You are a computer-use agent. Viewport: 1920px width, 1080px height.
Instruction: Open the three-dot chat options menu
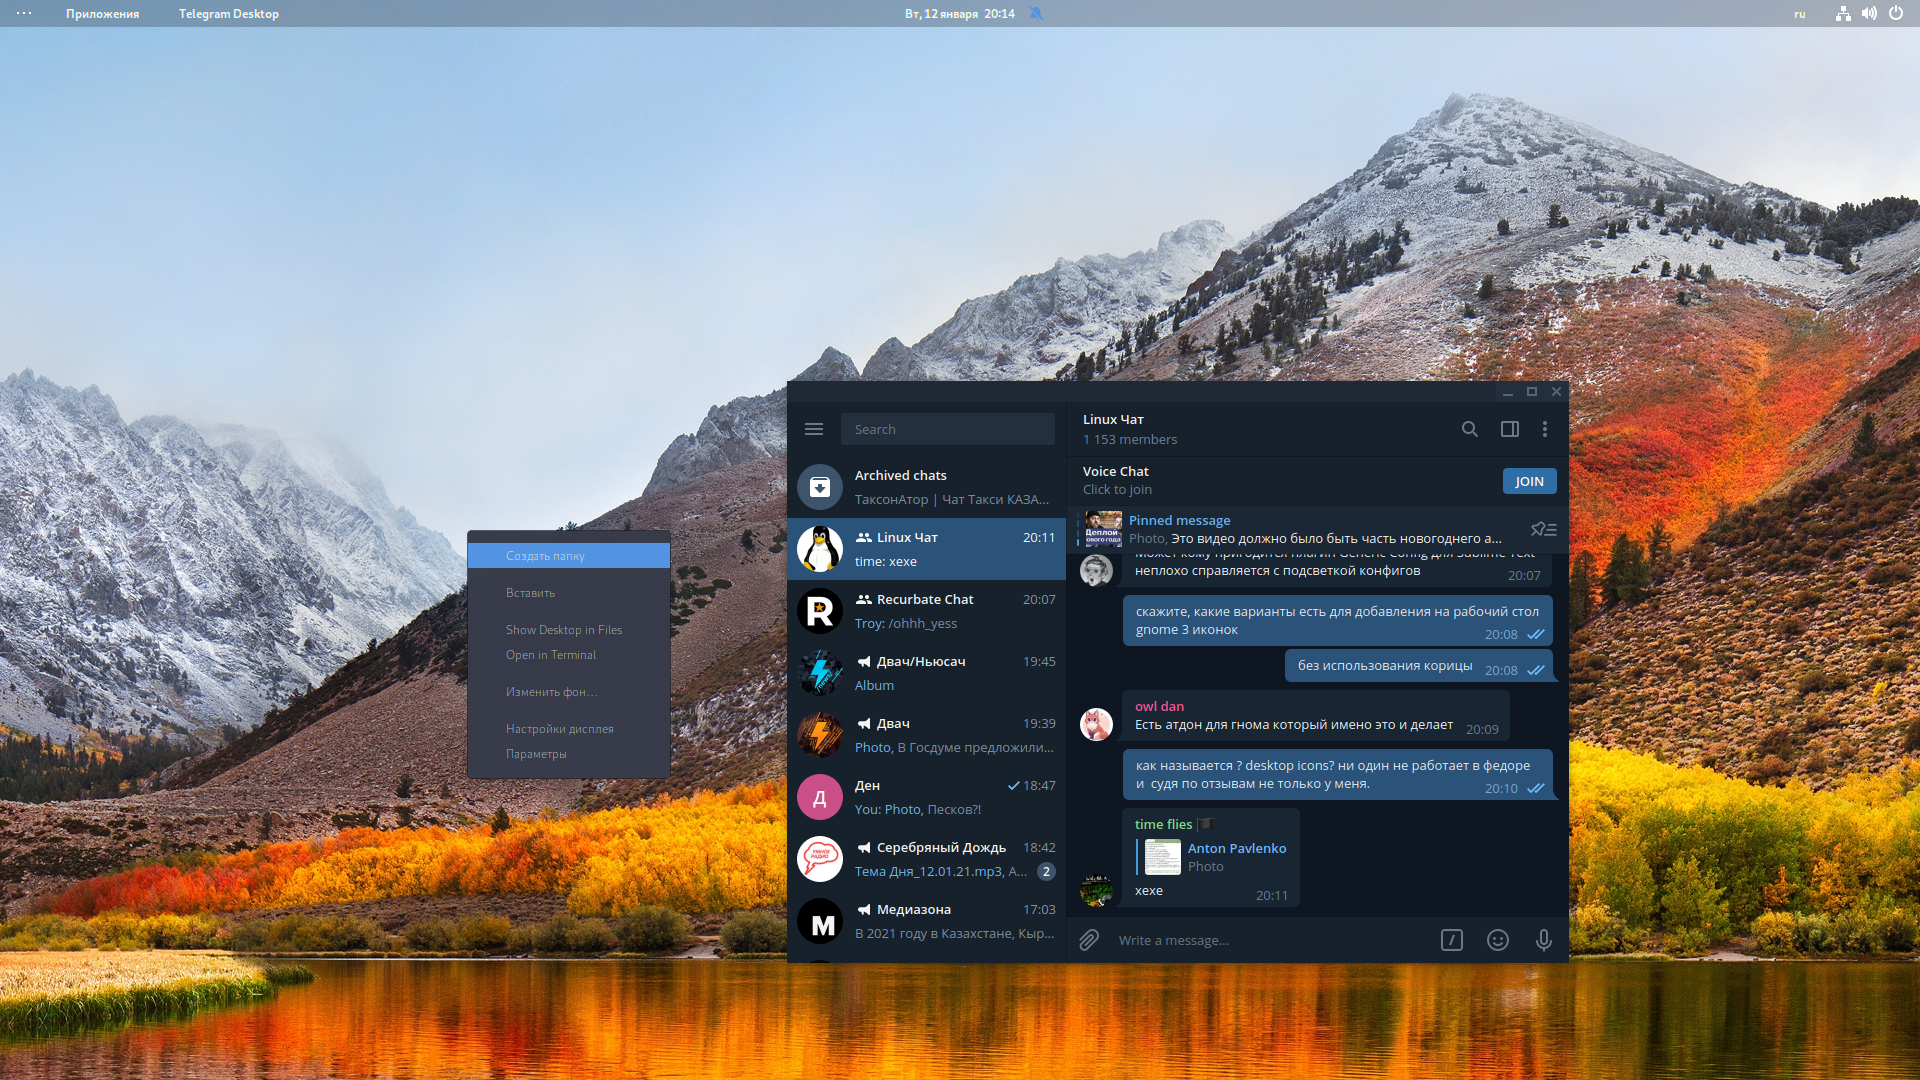click(1545, 429)
